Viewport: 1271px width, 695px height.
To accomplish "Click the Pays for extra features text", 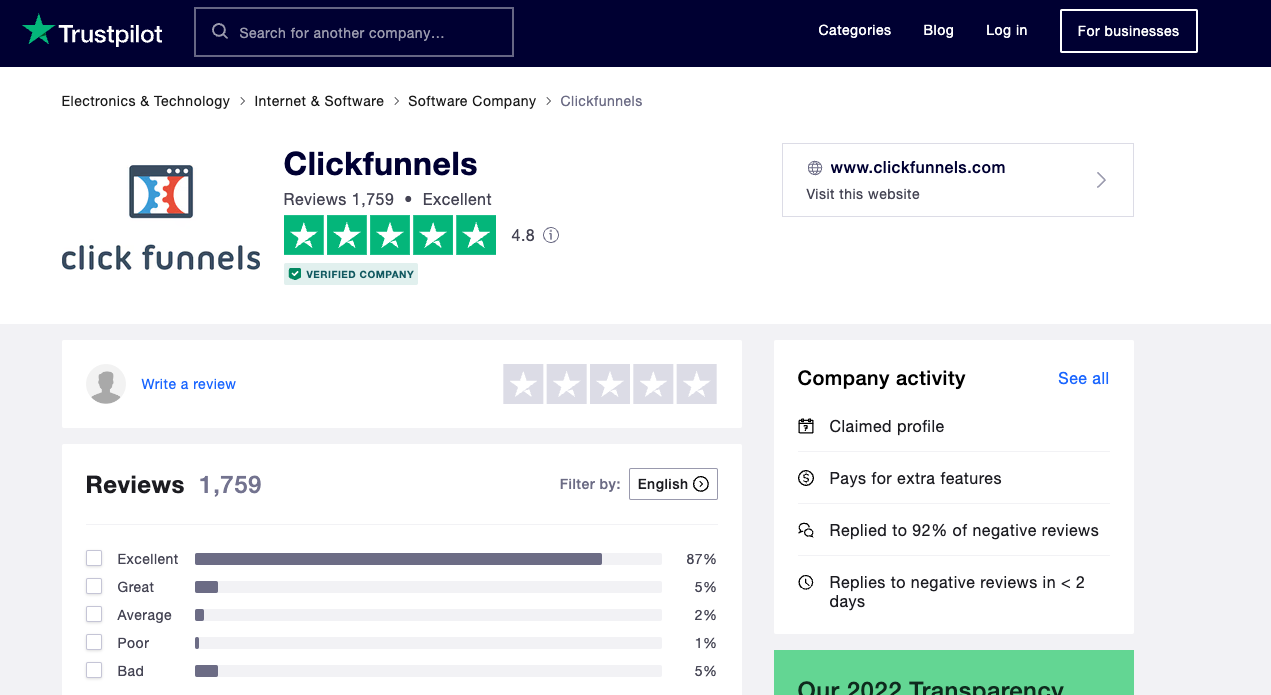I will pos(915,478).
